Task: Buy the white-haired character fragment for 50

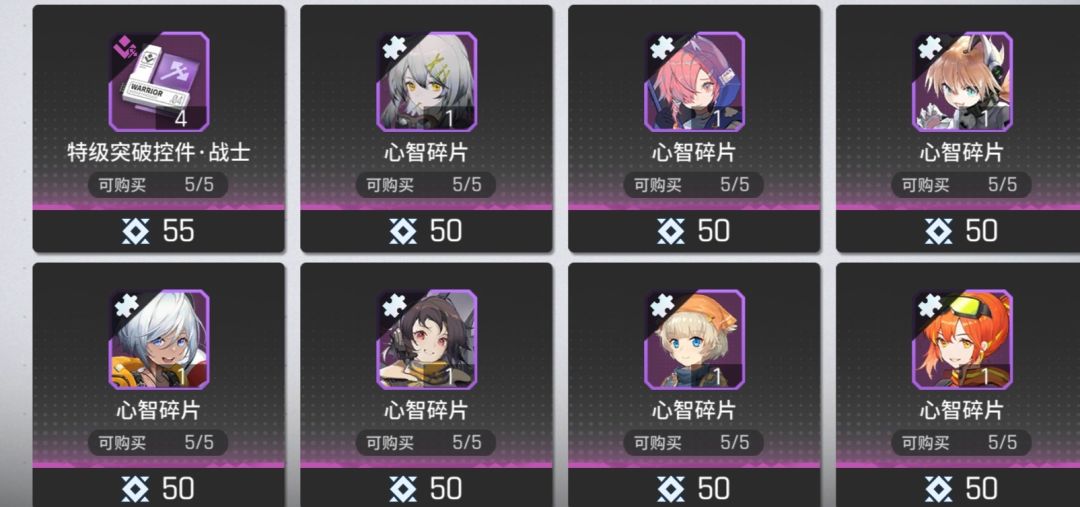Action: 158,488
